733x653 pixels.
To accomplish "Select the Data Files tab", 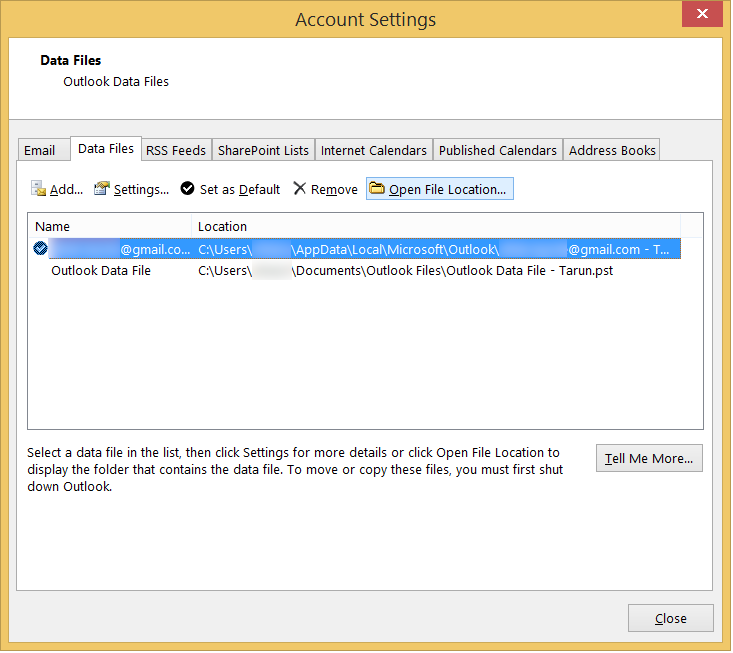I will [106, 149].
